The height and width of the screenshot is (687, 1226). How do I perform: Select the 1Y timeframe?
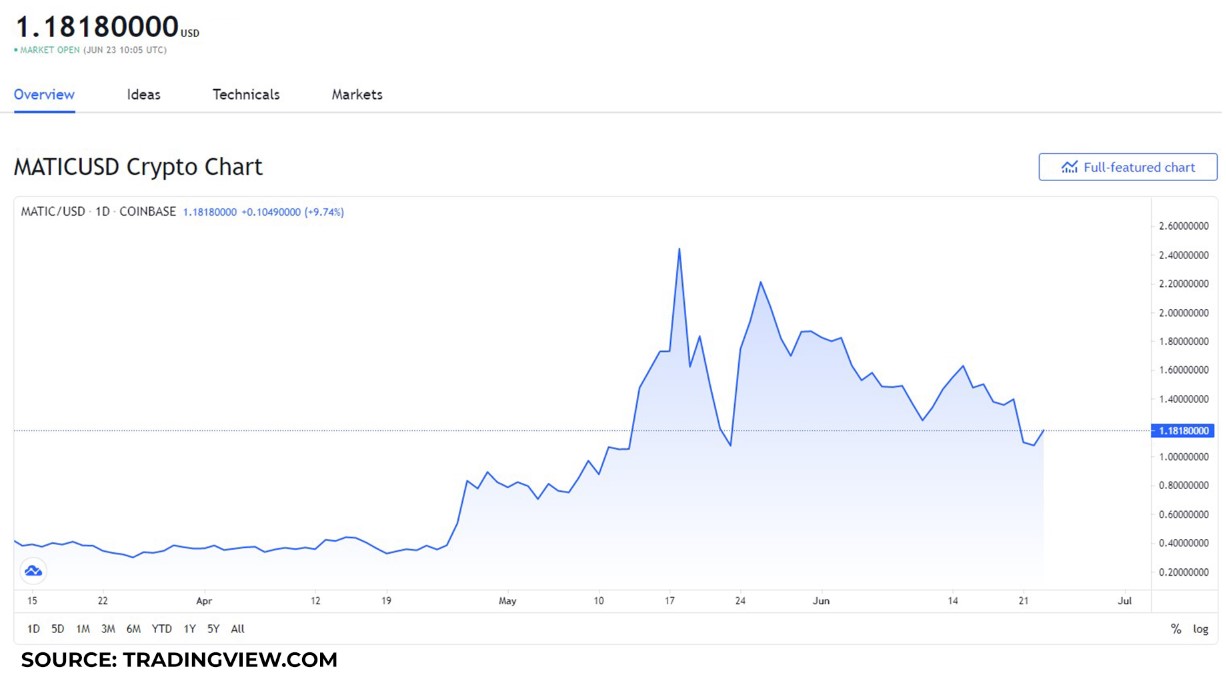(x=189, y=628)
